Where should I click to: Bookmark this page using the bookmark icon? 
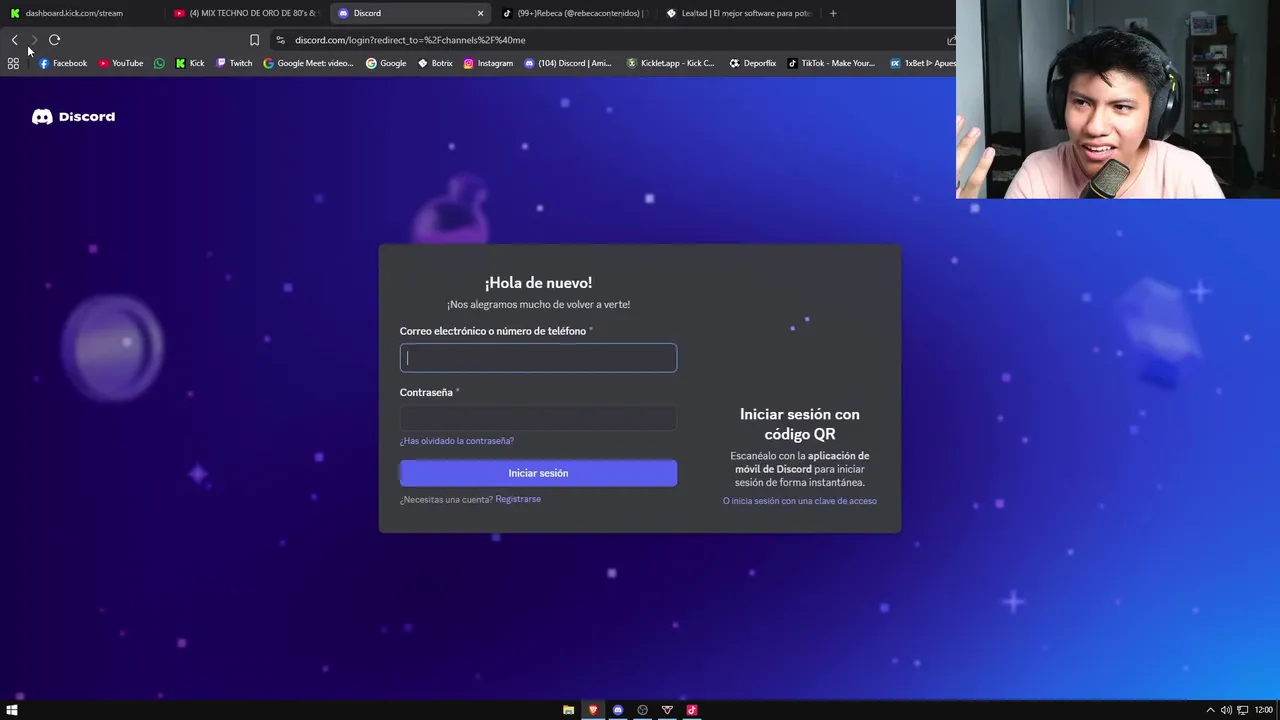(x=254, y=40)
